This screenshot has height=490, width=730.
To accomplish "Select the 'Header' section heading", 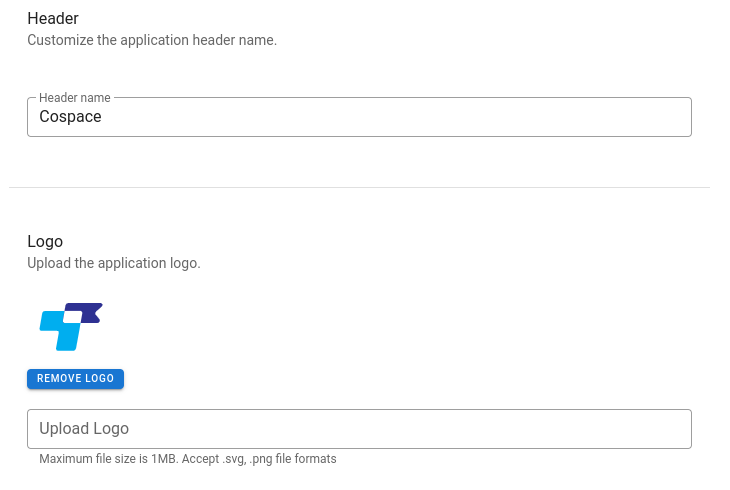I will coord(53,19).
